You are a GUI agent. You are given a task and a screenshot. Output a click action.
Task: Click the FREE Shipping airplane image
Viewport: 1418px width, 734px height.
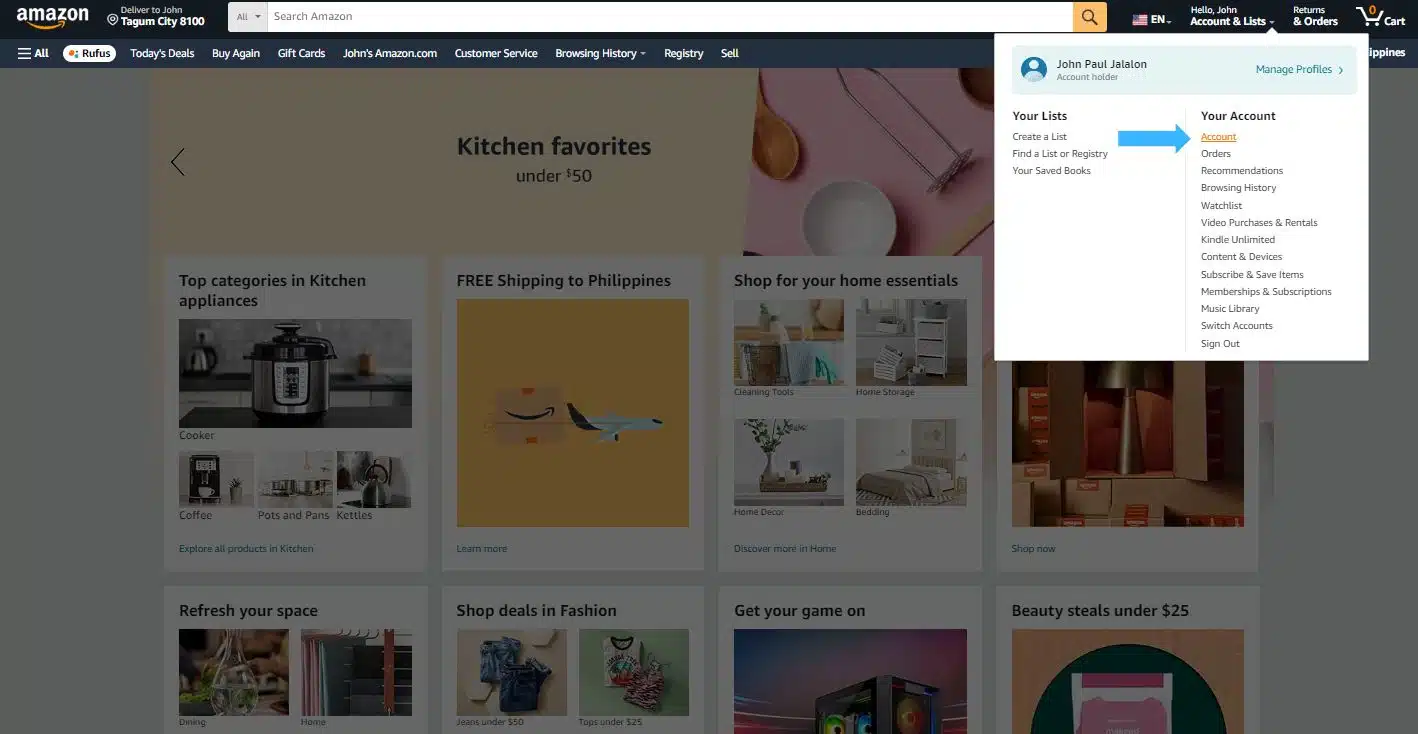(573, 413)
